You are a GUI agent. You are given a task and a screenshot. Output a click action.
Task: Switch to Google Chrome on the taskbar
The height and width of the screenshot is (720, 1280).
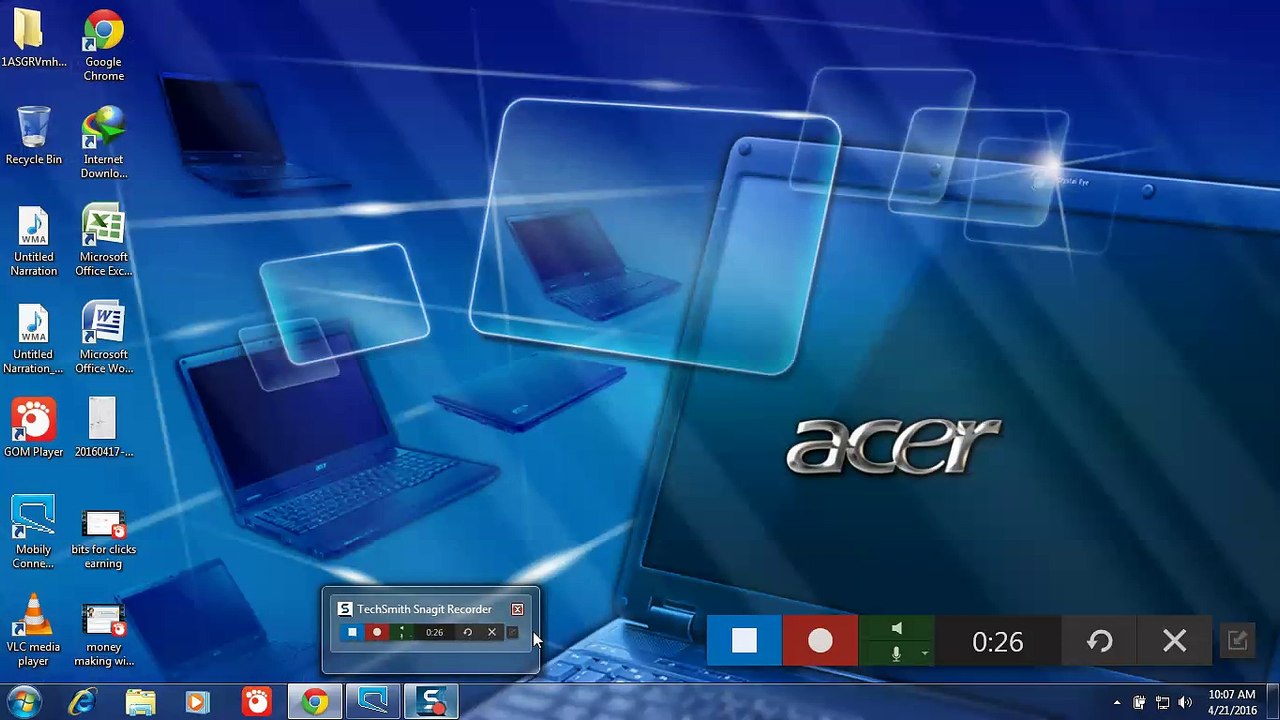click(x=315, y=702)
